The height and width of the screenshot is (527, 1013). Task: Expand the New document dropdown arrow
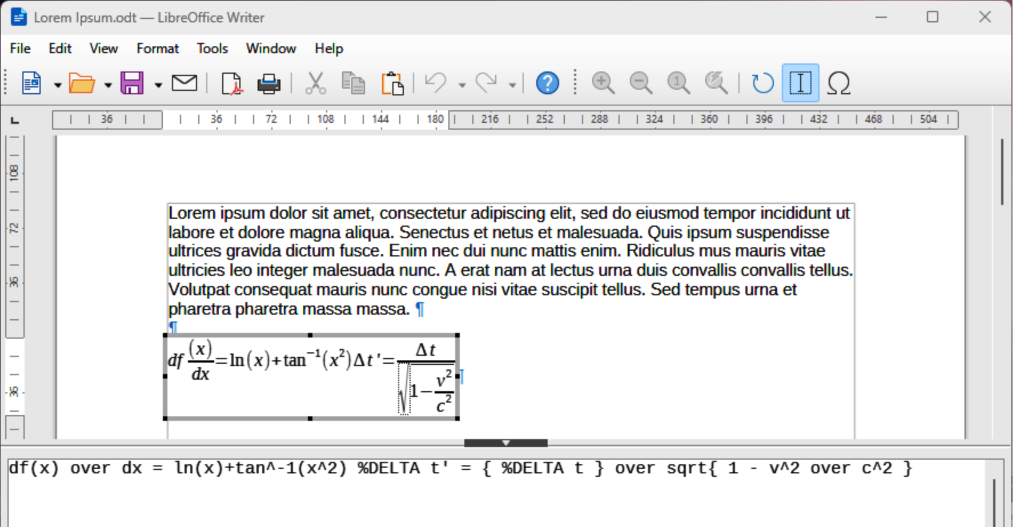(x=57, y=85)
